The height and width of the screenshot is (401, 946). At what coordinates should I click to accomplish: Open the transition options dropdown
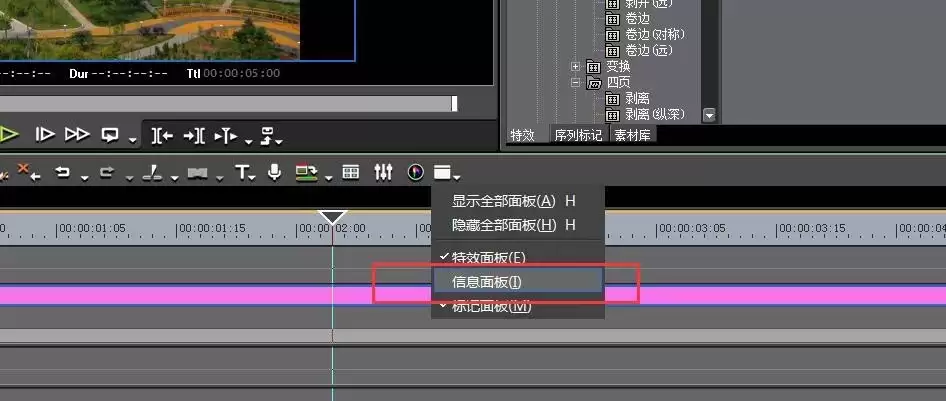220,178
